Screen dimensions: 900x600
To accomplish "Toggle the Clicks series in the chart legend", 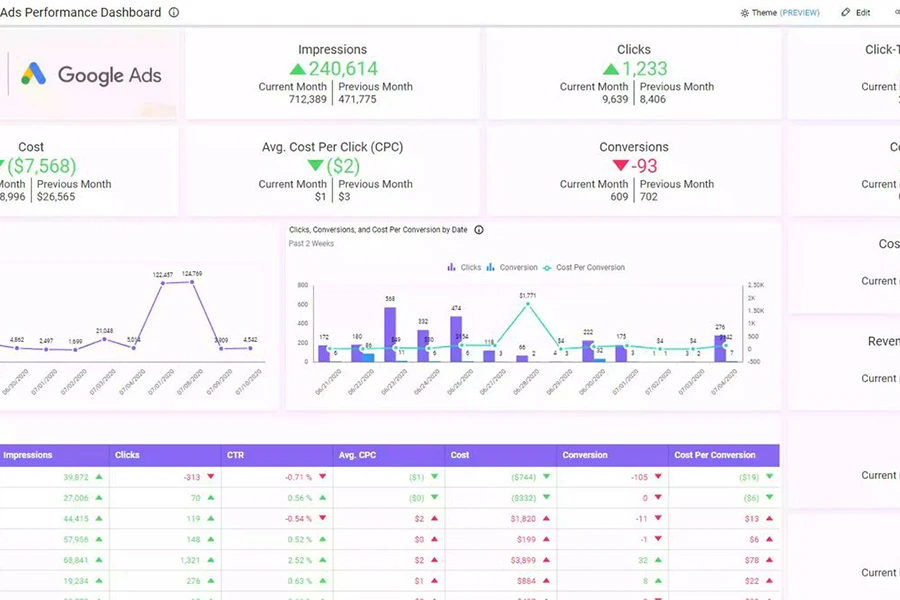I will coord(464,268).
